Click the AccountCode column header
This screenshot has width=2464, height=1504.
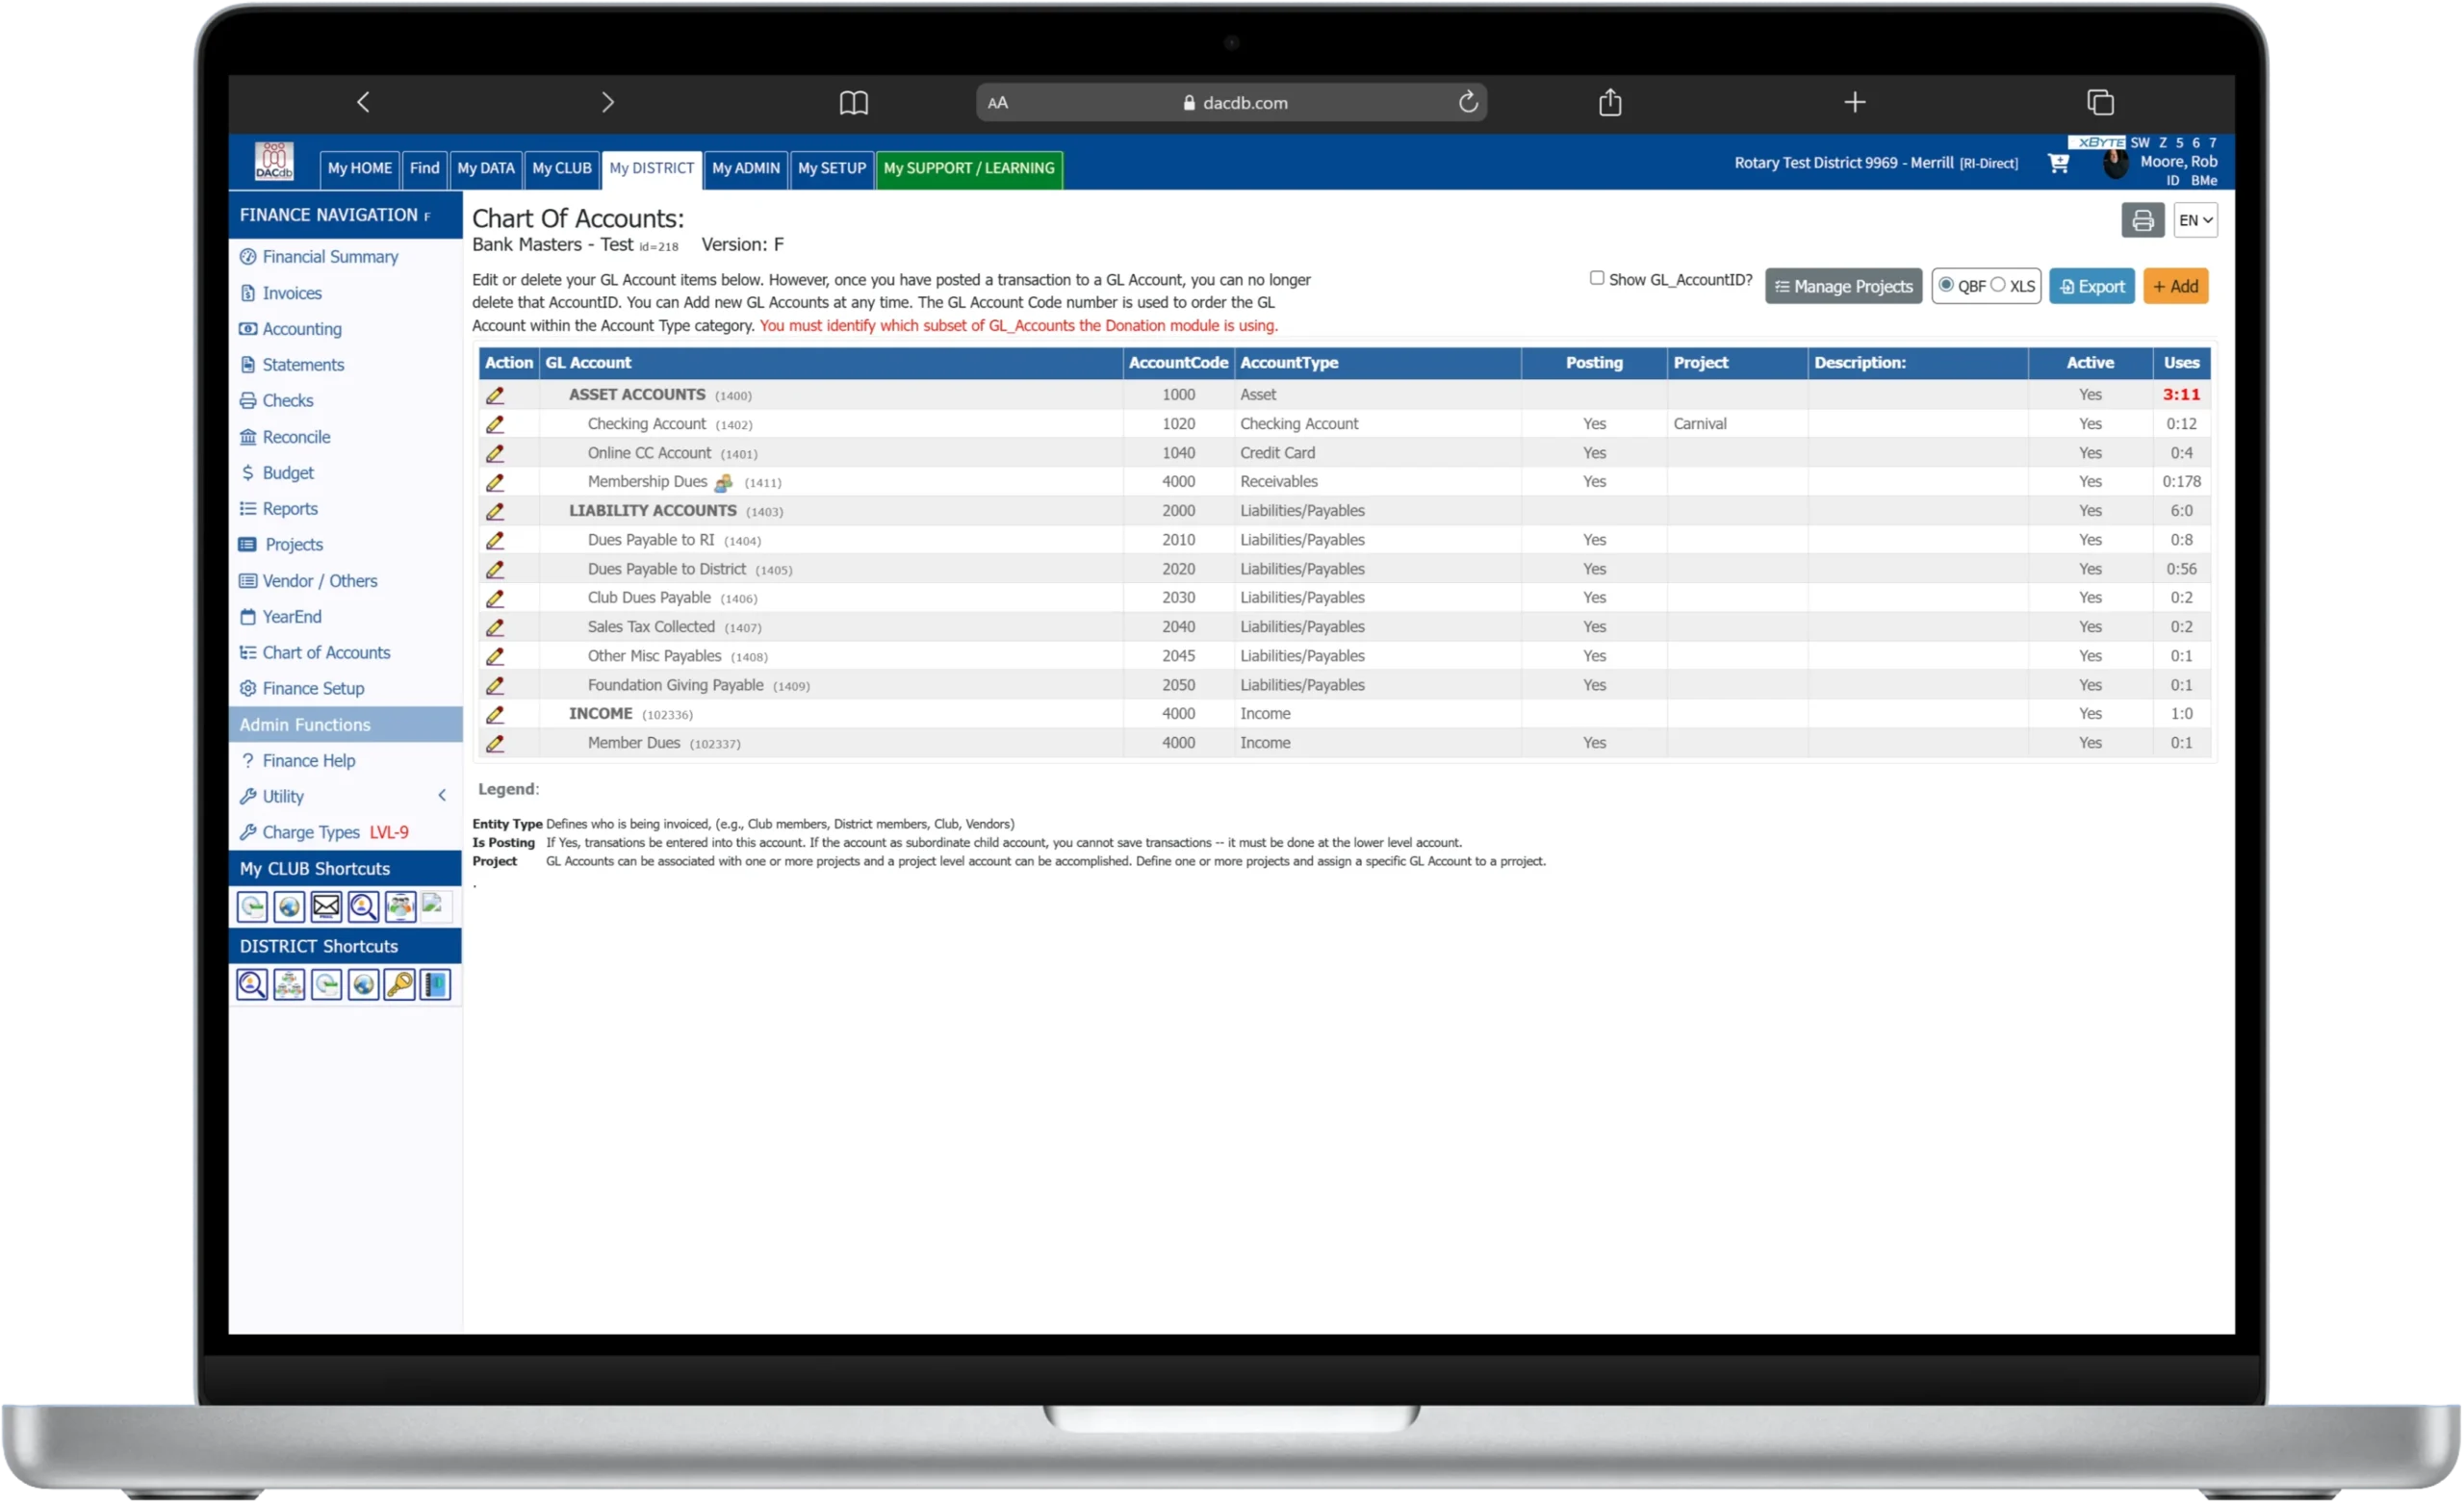(x=1178, y=363)
